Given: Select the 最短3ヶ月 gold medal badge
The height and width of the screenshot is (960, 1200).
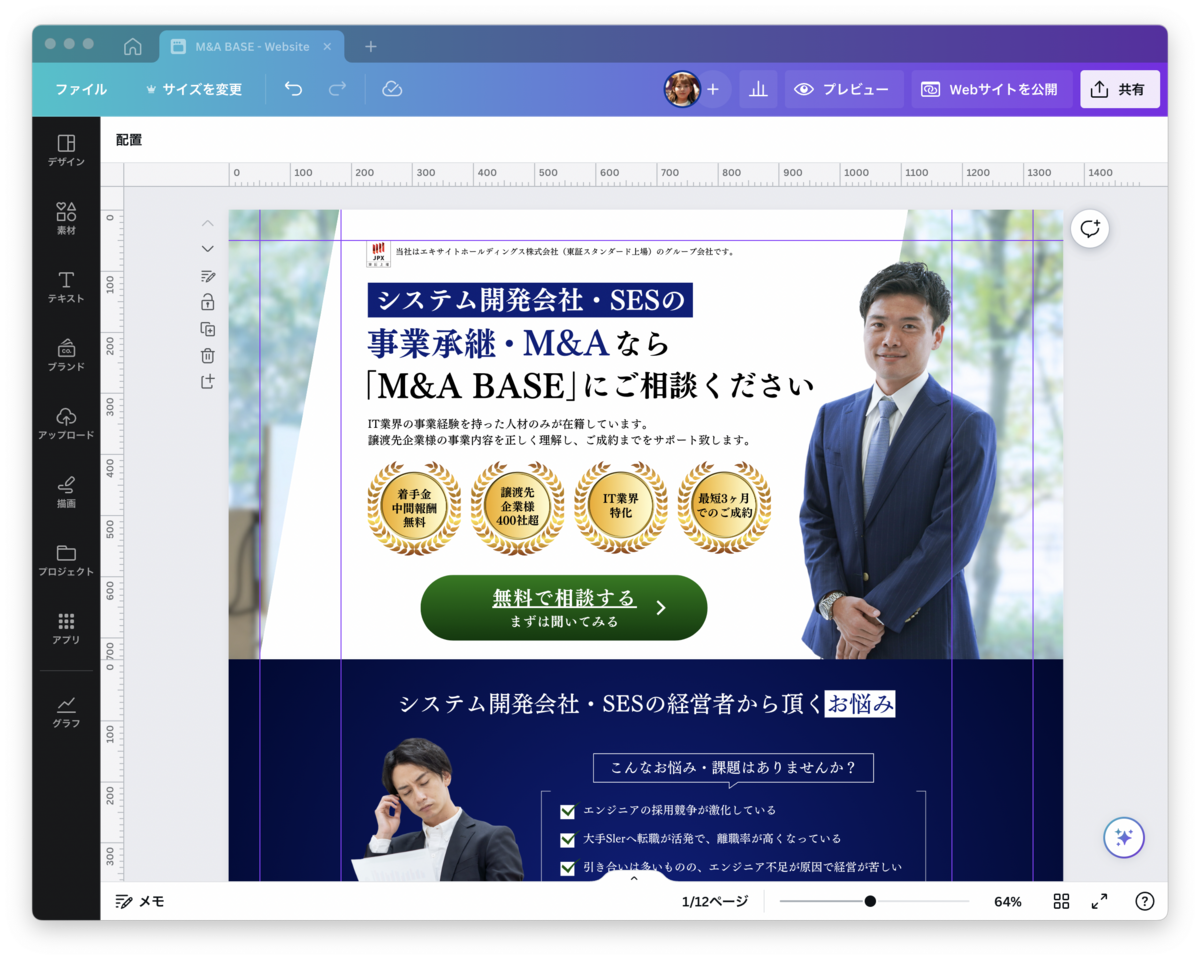Looking at the screenshot, I should coord(724,508).
